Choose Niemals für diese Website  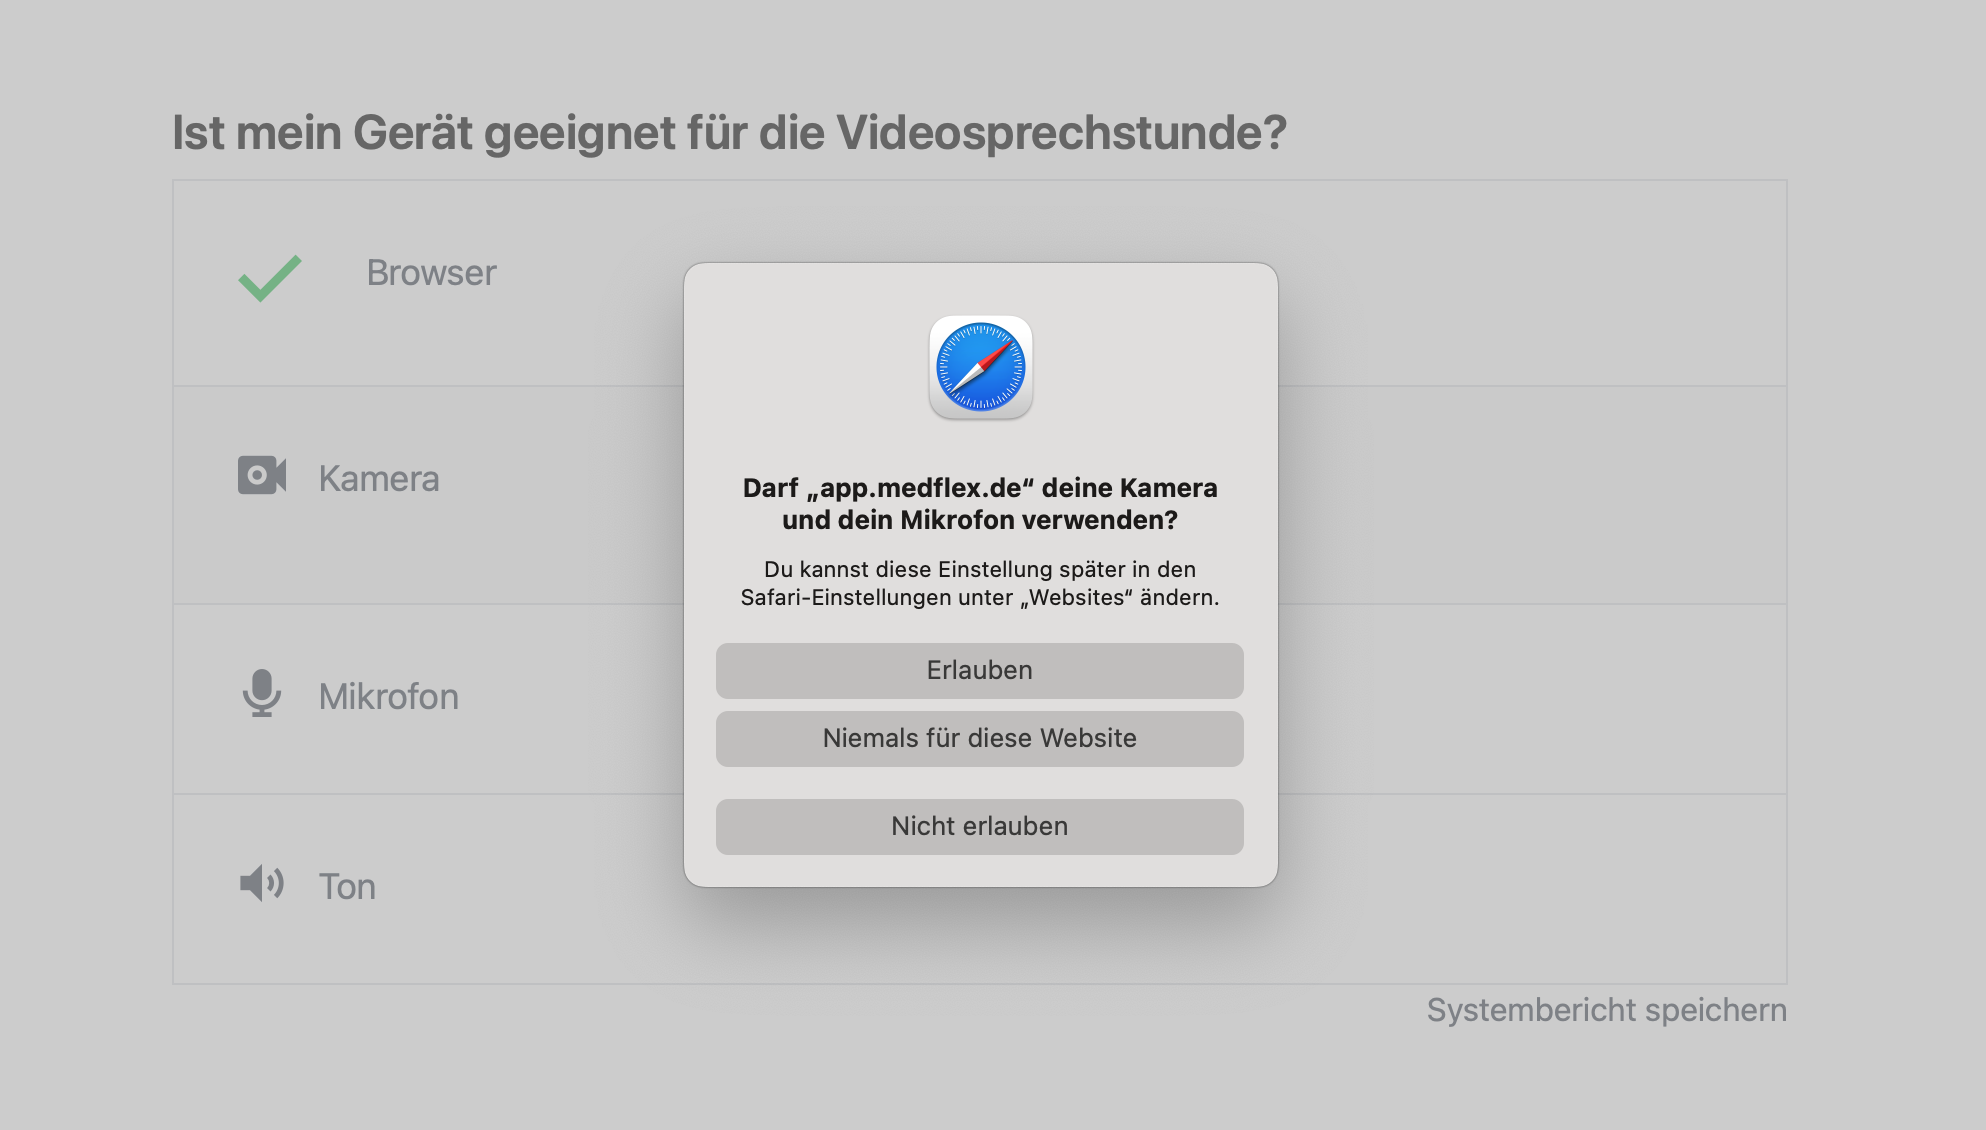coord(979,738)
